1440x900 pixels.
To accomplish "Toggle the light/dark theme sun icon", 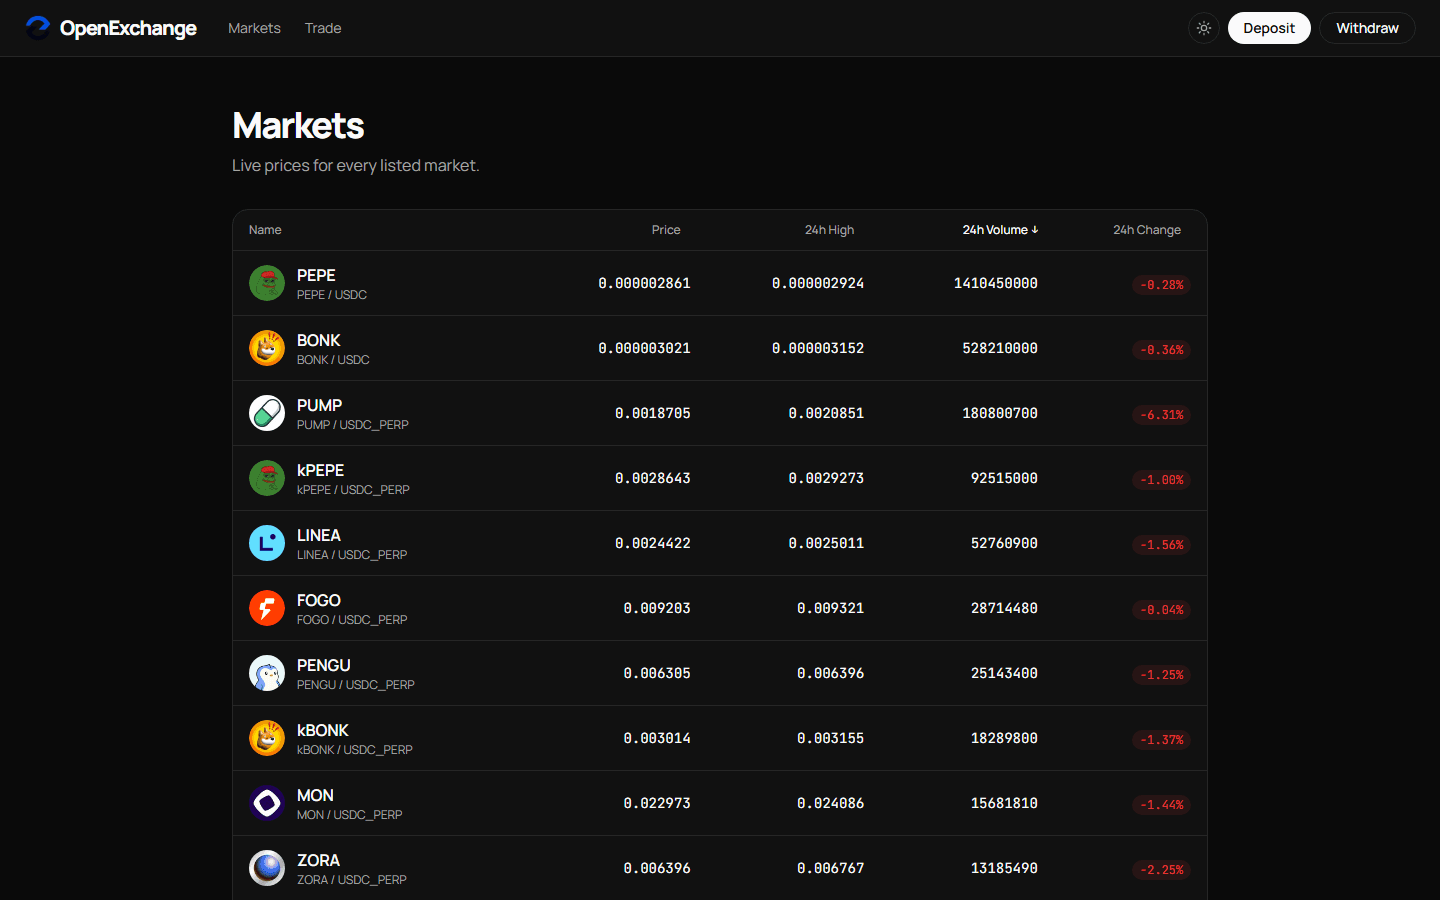I will tap(1204, 28).
